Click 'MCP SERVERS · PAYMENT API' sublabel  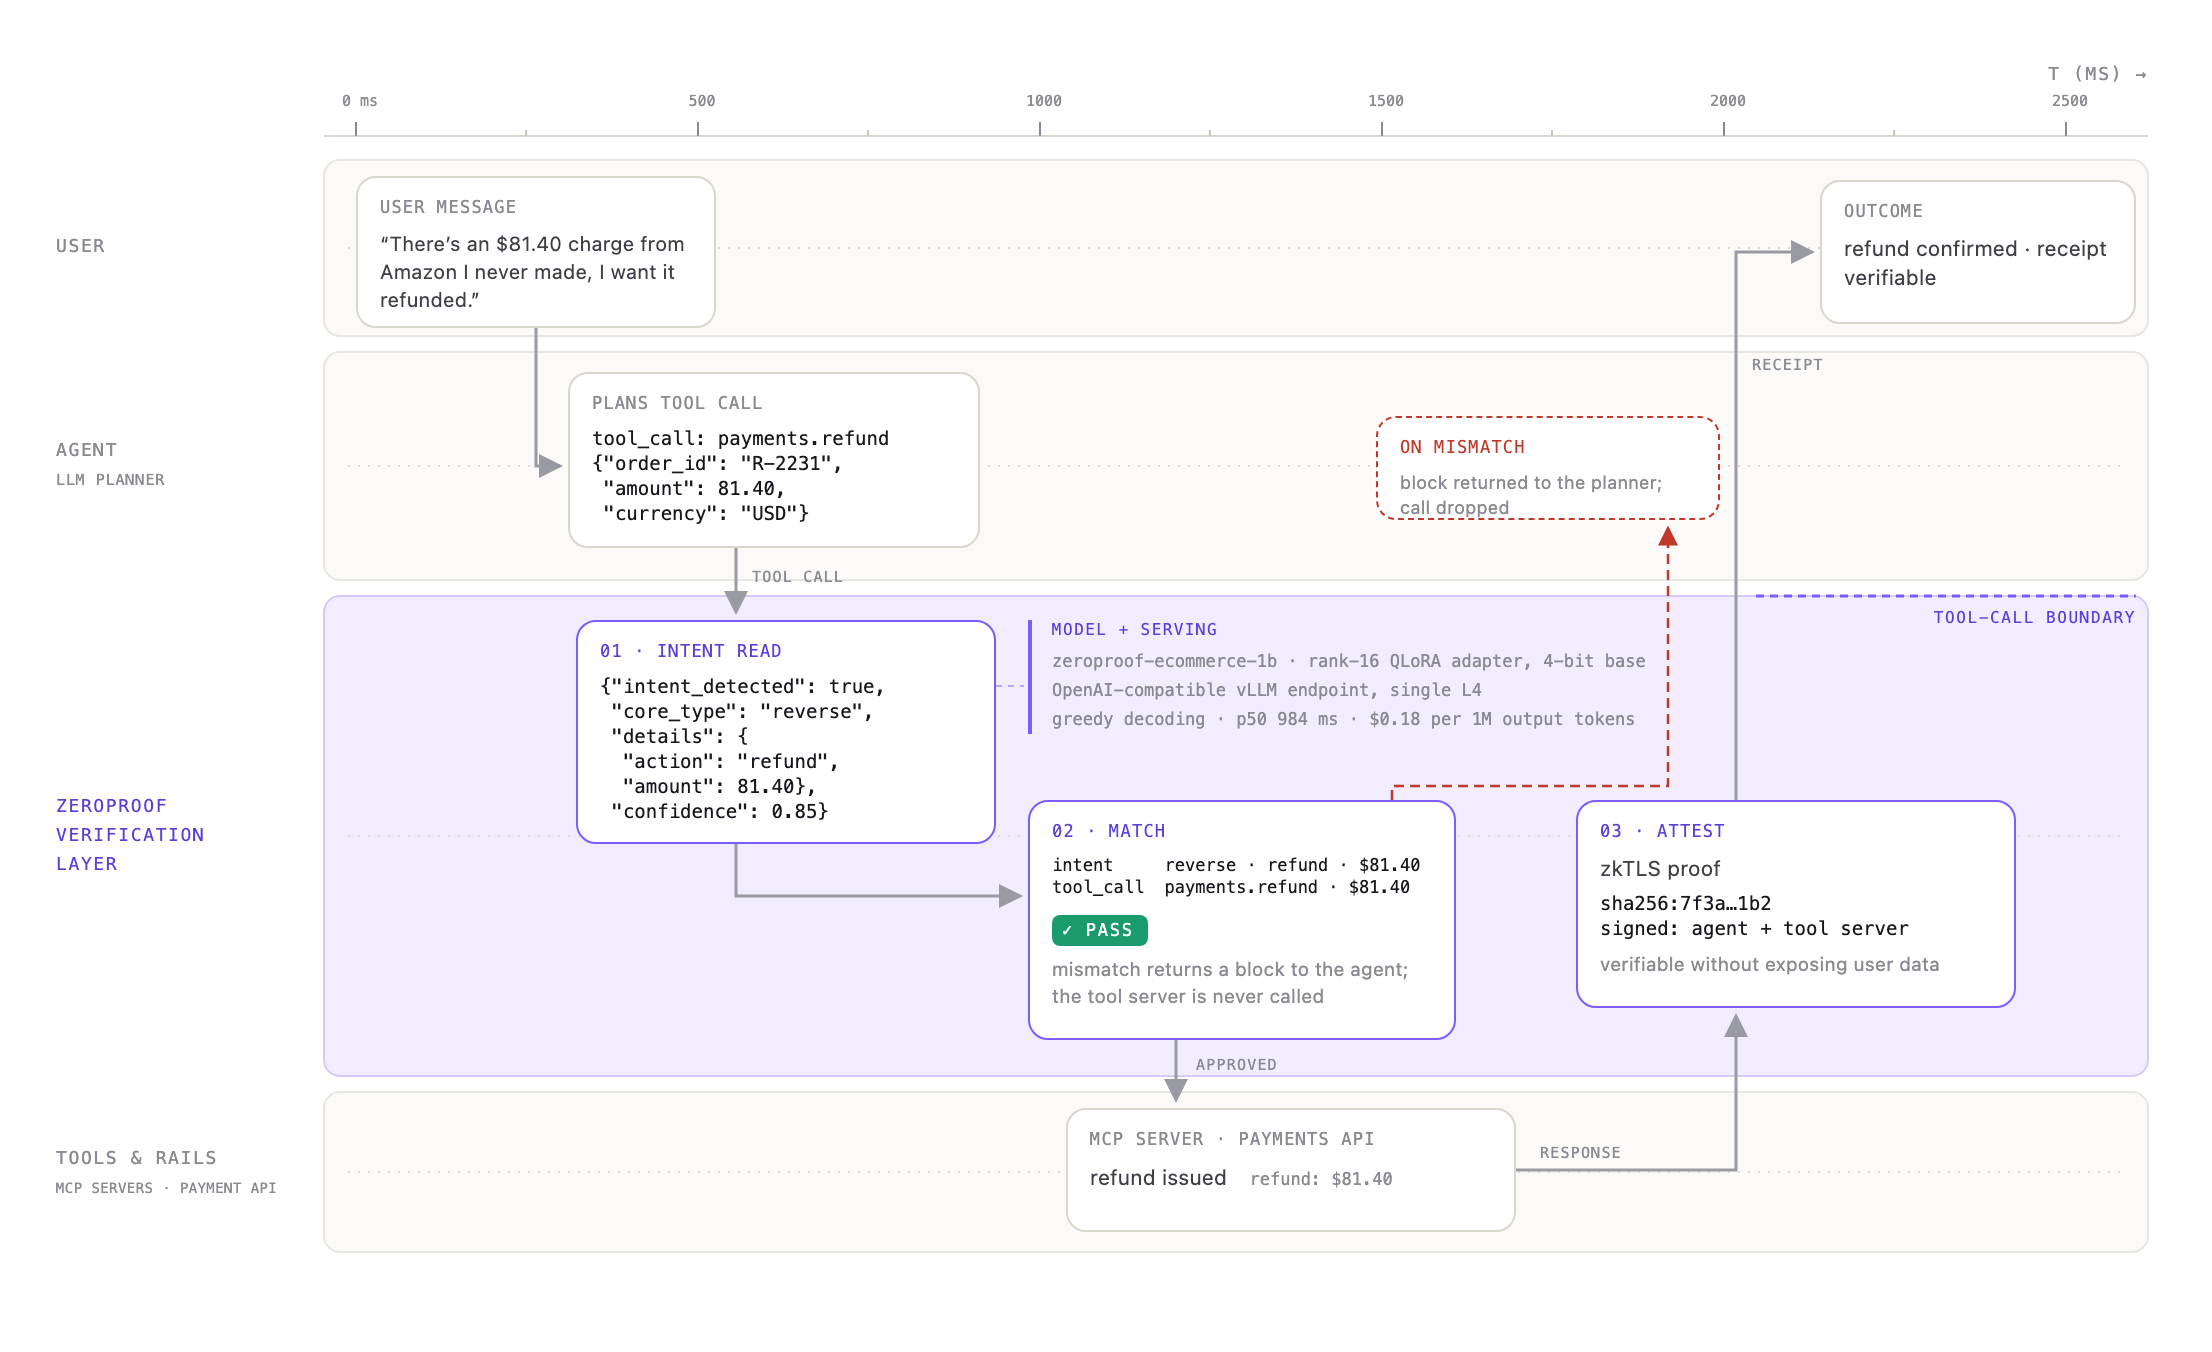pyautogui.click(x=166, y=1188)
